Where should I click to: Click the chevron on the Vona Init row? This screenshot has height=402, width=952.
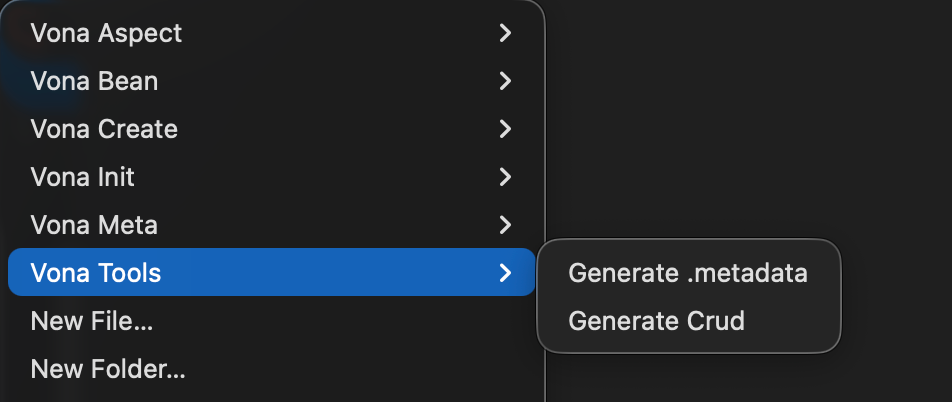[x=505, y=177]
